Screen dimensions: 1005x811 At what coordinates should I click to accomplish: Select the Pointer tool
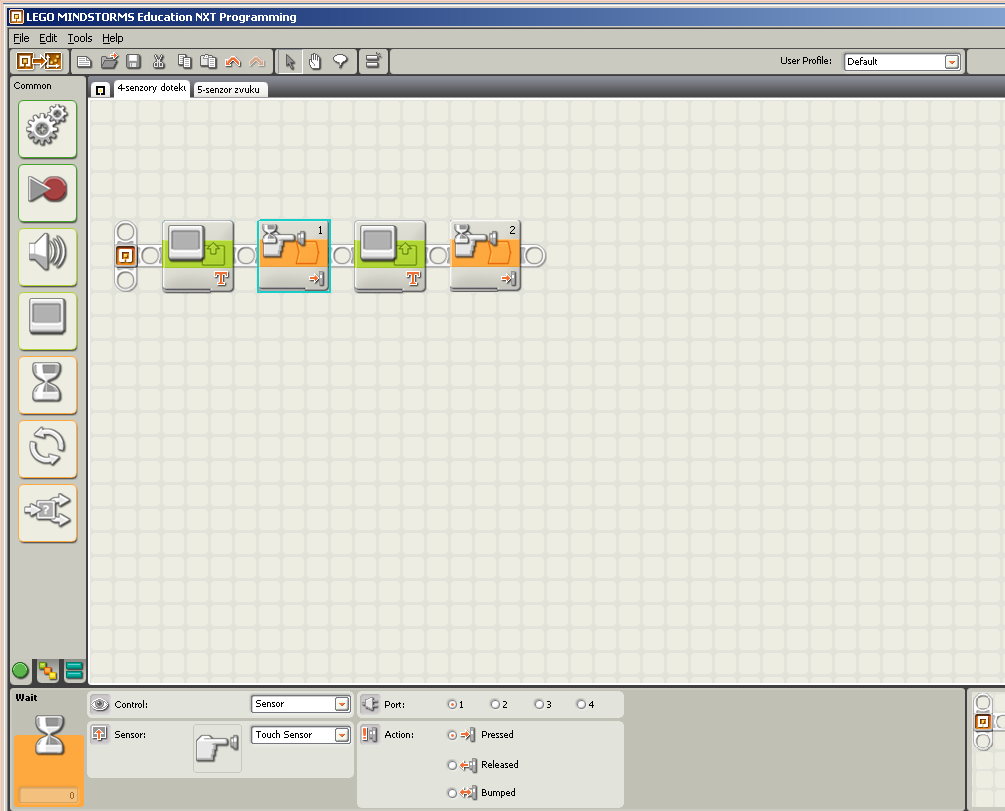(290, 62)
